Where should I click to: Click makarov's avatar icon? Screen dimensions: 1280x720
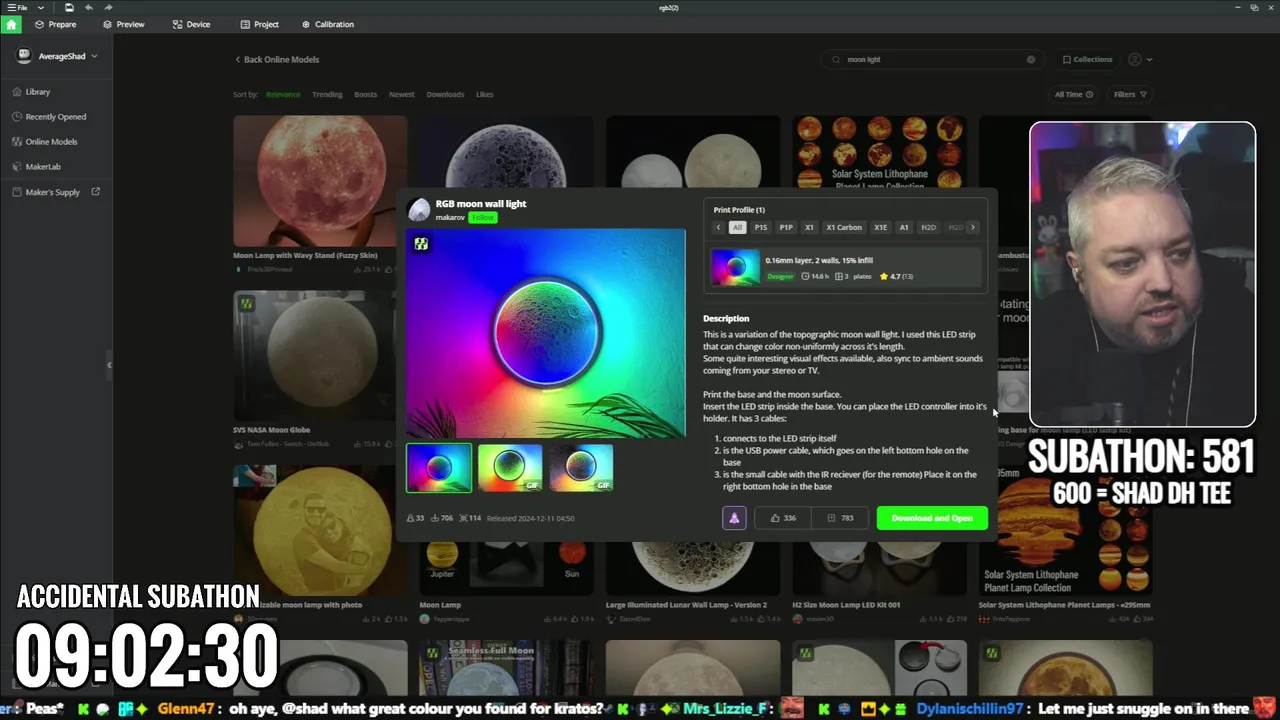pos(419,209)
